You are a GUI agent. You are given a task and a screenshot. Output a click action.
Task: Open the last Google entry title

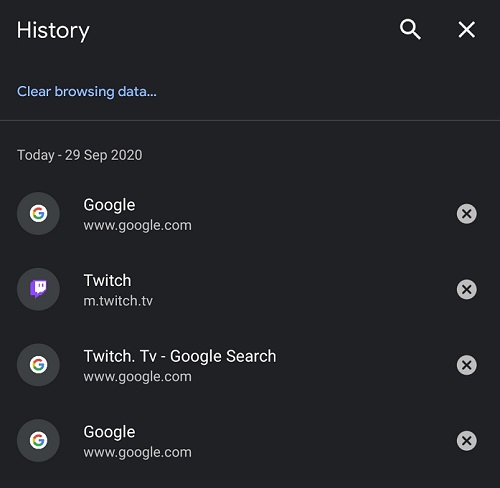tap(109, 432)
